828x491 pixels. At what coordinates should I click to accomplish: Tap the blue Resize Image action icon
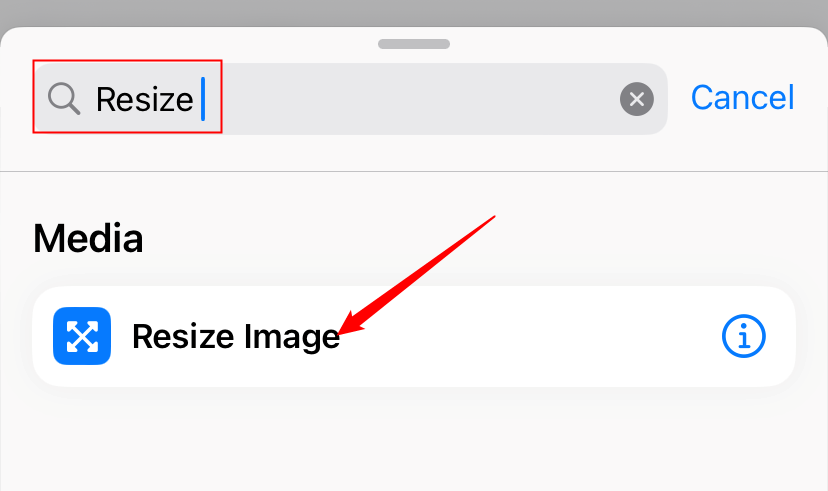point(82,337)
